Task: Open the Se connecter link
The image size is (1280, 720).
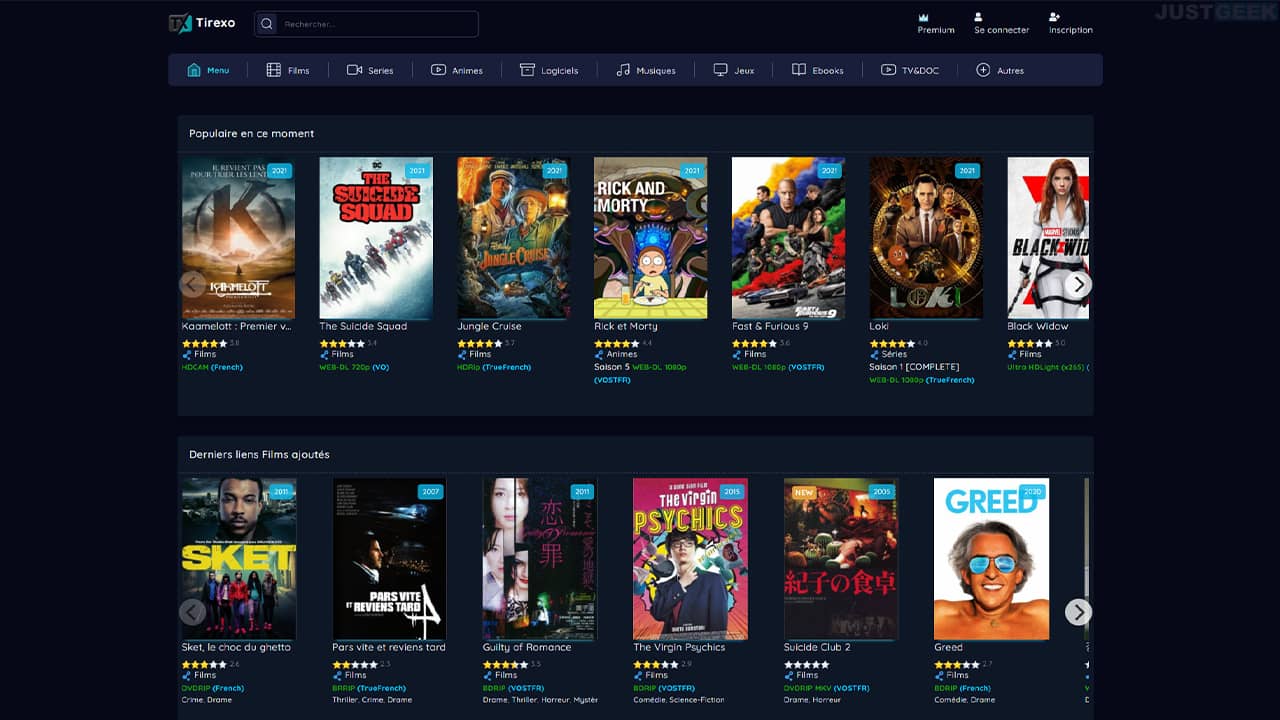Action: point(1001,30)
